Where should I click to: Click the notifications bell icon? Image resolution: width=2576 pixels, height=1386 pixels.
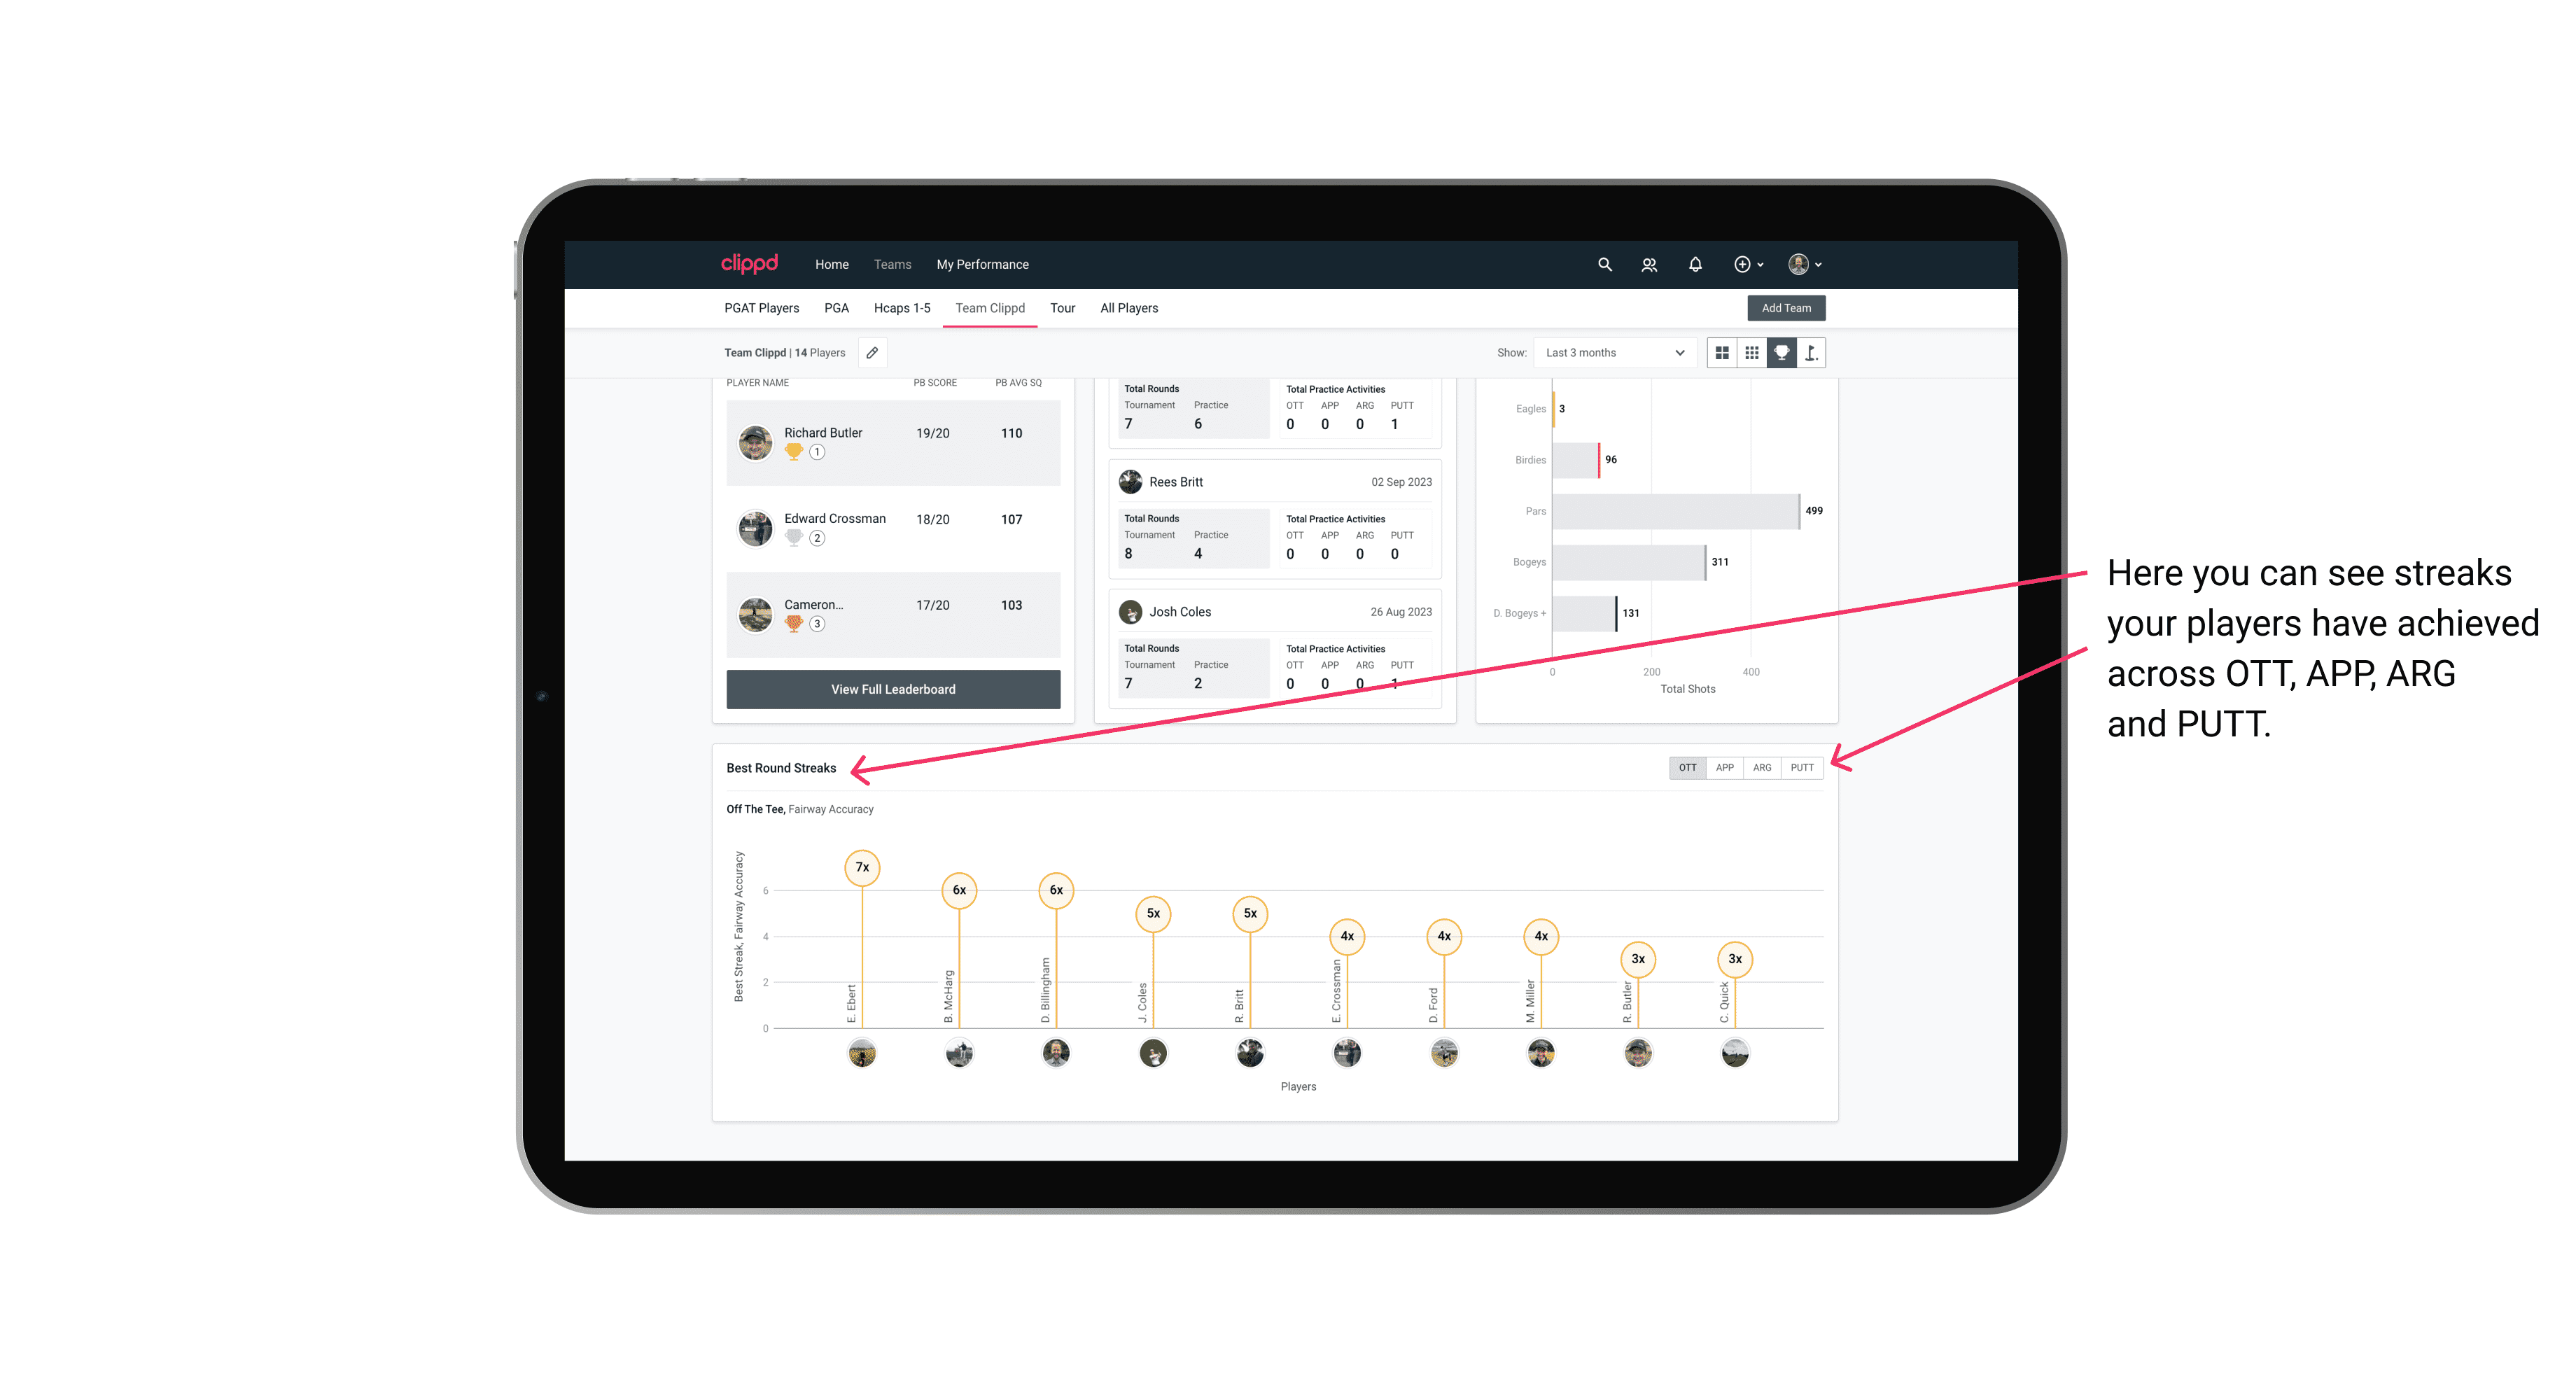tap(1694, 265)
